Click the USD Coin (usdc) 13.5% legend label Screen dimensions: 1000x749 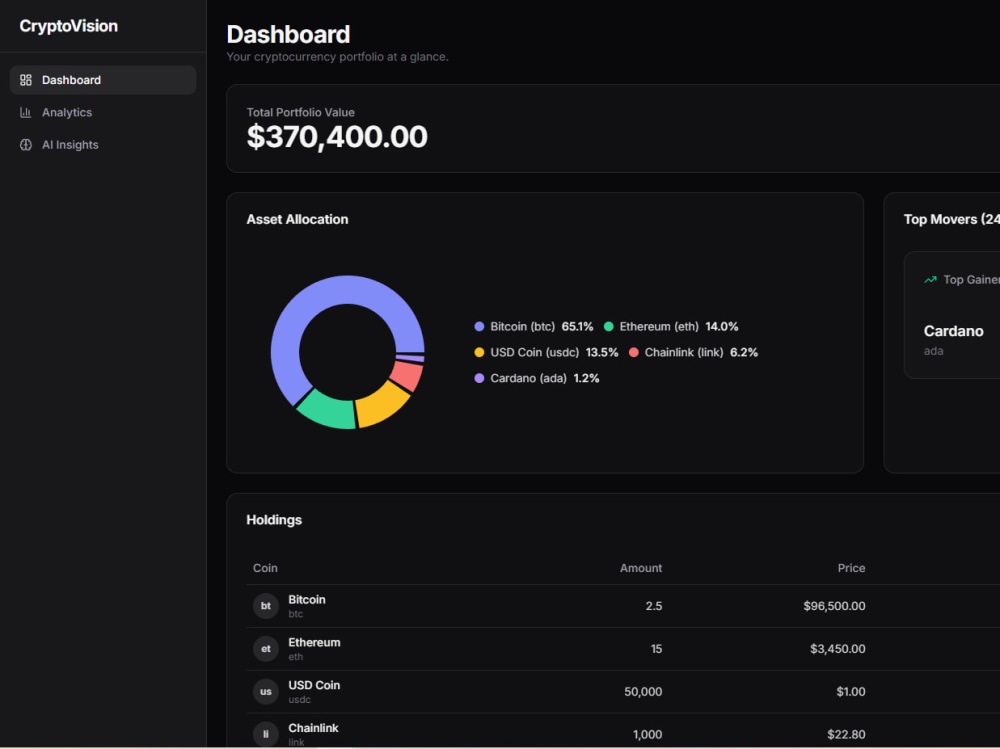coord(554,352)
